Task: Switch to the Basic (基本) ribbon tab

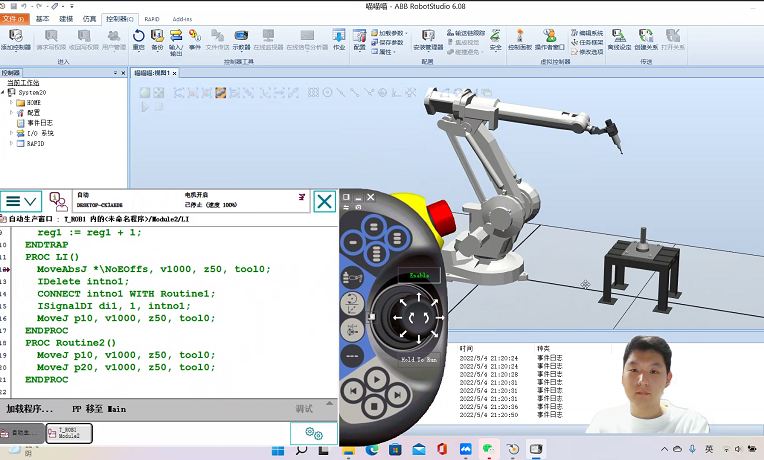Action: pyautogui.click(x=42, y=19)
